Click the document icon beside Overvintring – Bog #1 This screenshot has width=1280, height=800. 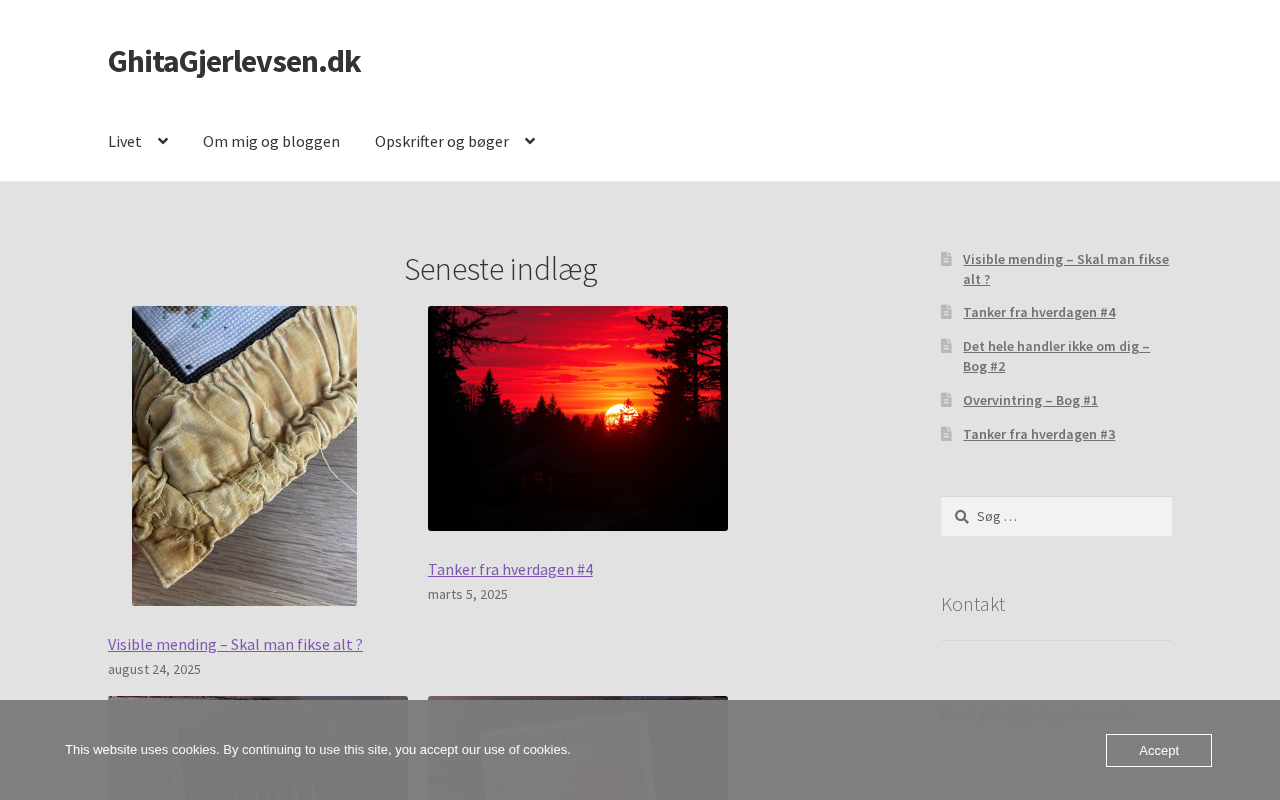tap(946, 400)
